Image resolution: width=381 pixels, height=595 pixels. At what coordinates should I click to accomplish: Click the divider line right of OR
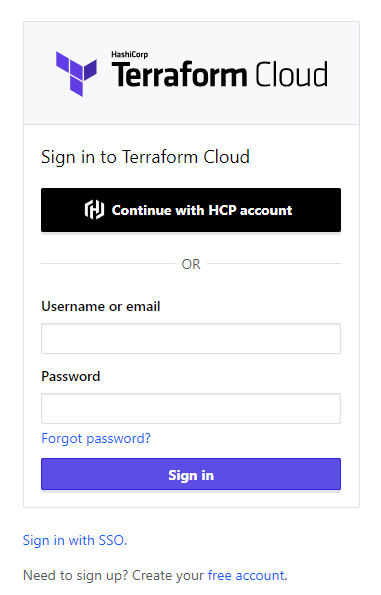point(274,263)
